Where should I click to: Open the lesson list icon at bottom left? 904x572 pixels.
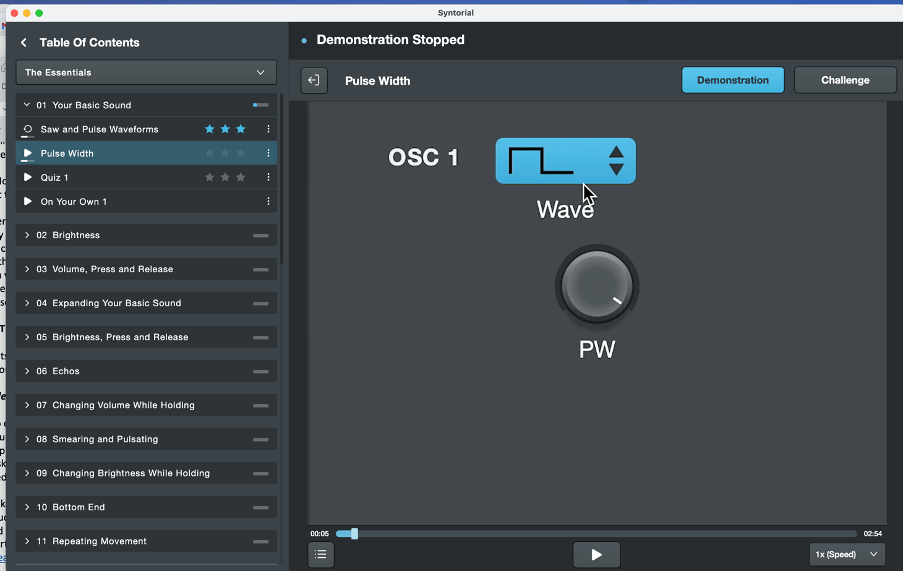[321, 554]
